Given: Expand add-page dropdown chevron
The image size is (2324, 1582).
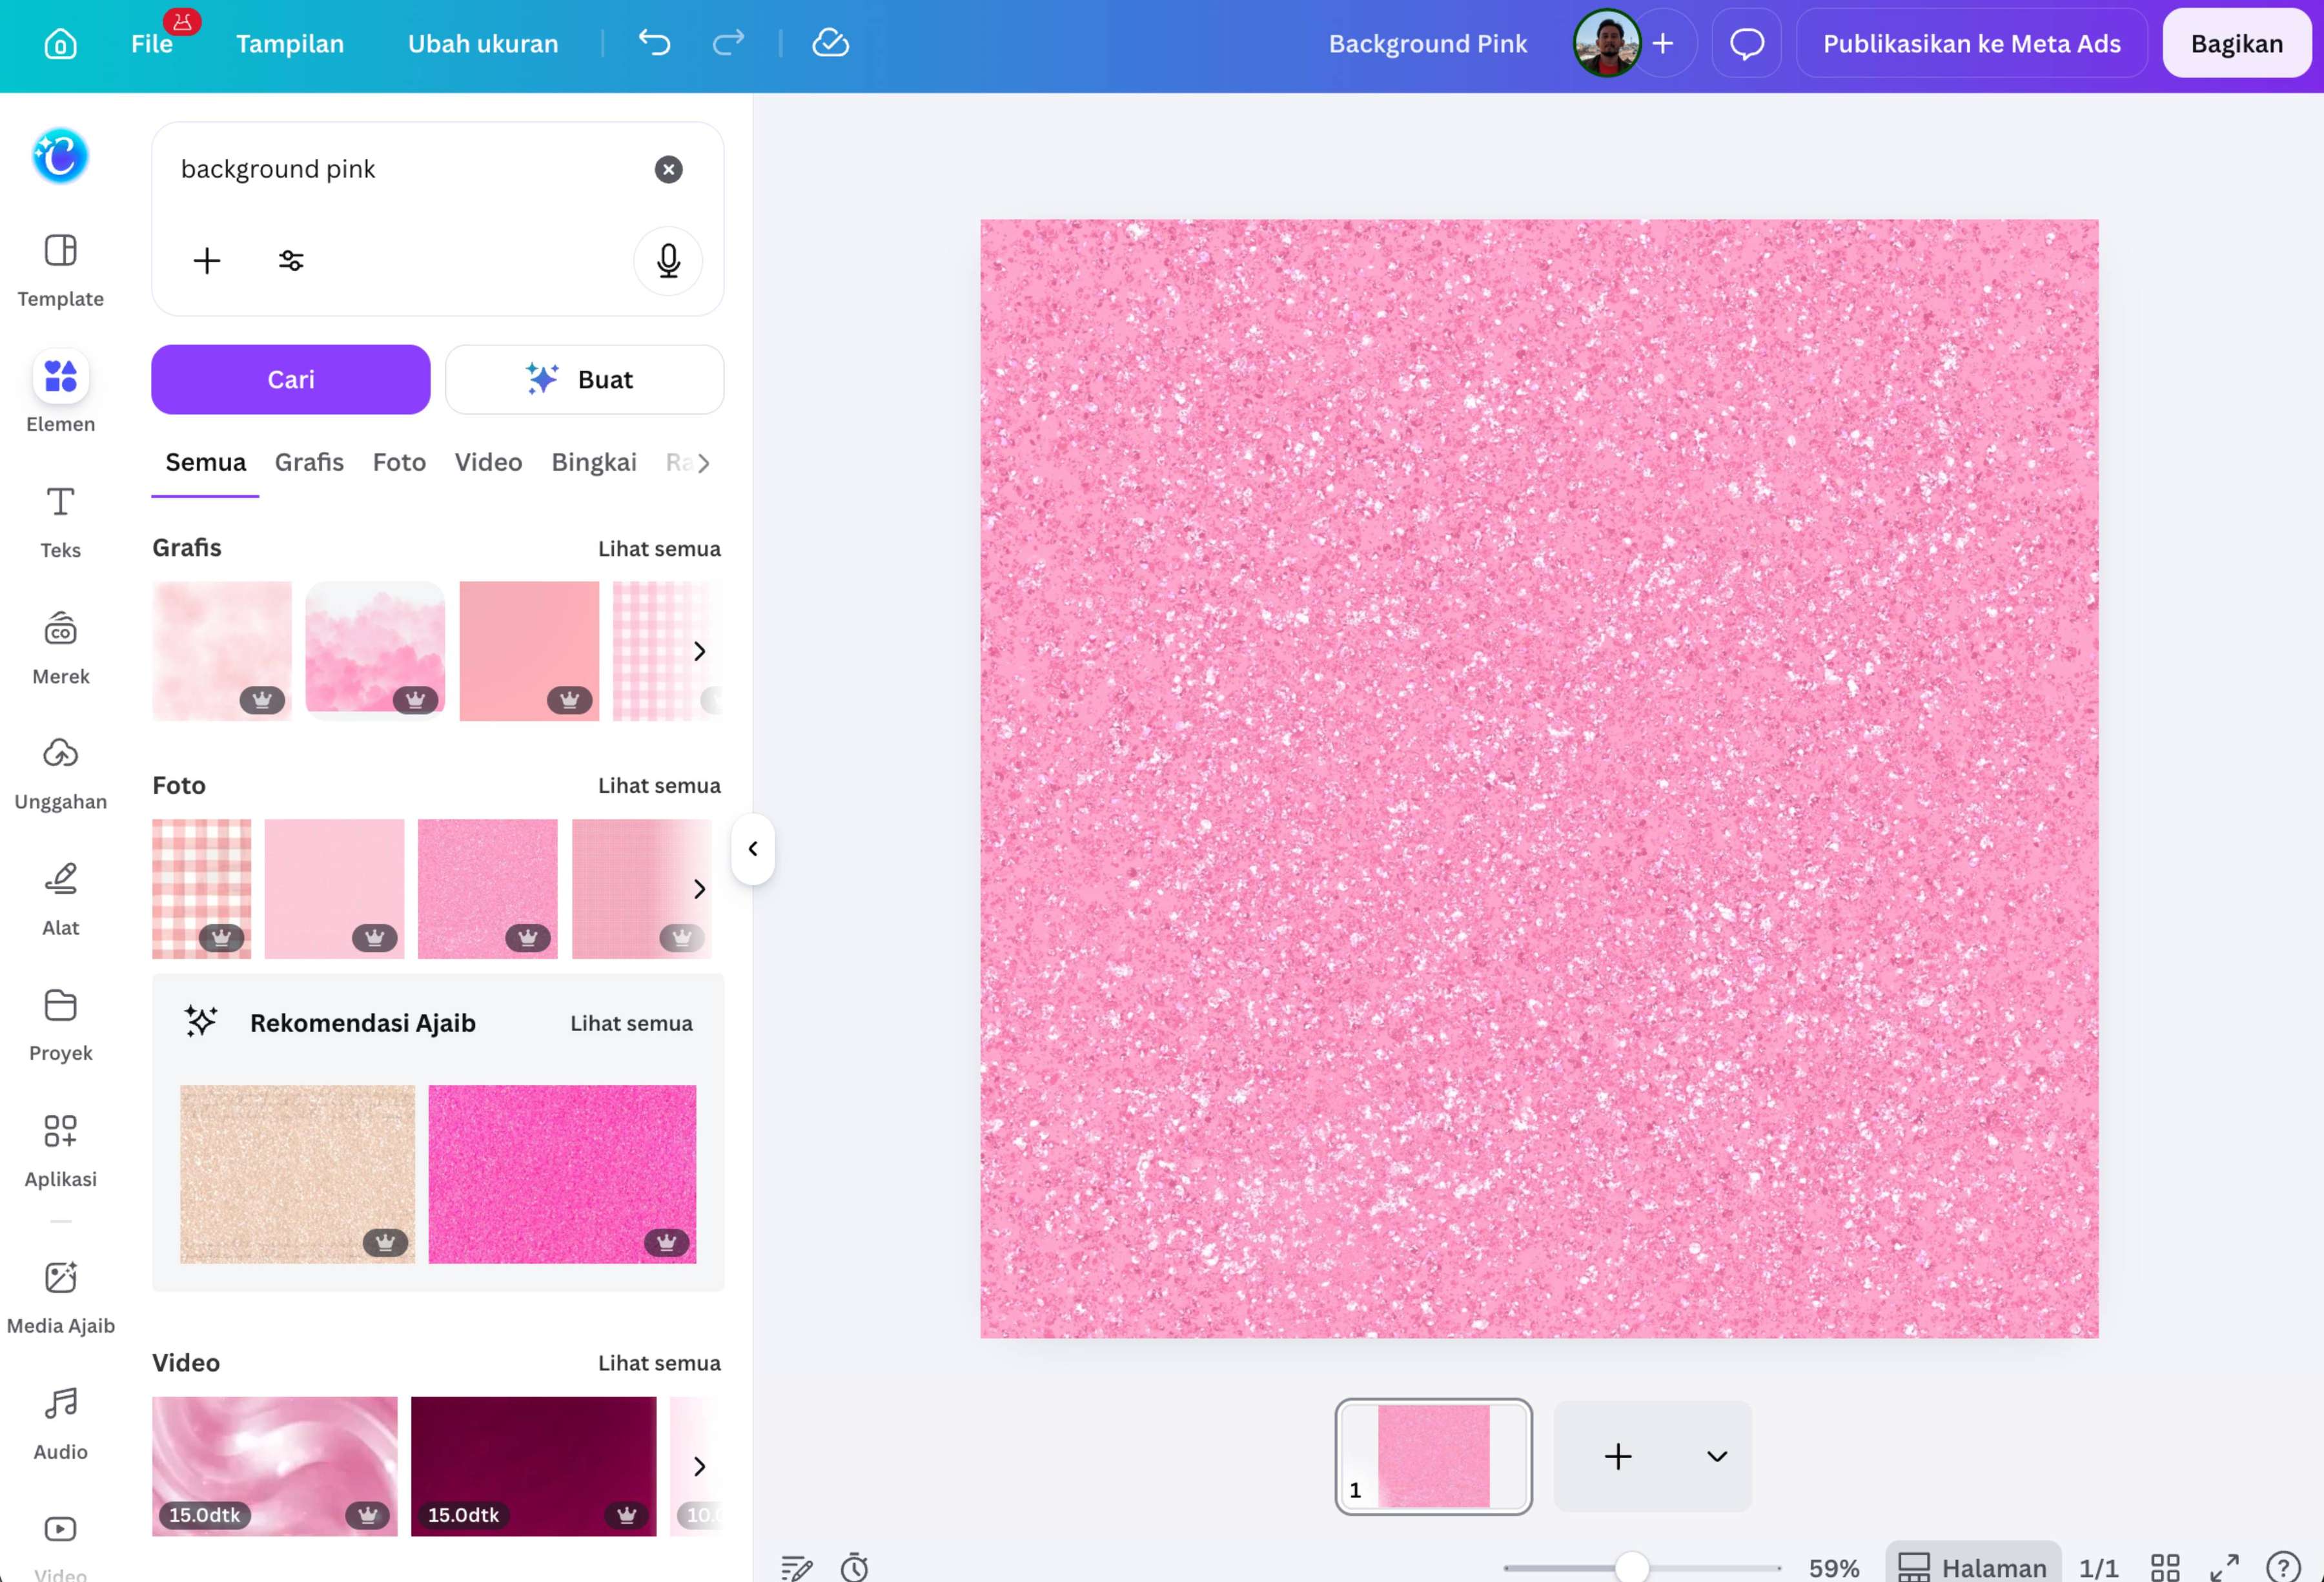Looking at the screenshot, I should (x=1716, y=1456).
